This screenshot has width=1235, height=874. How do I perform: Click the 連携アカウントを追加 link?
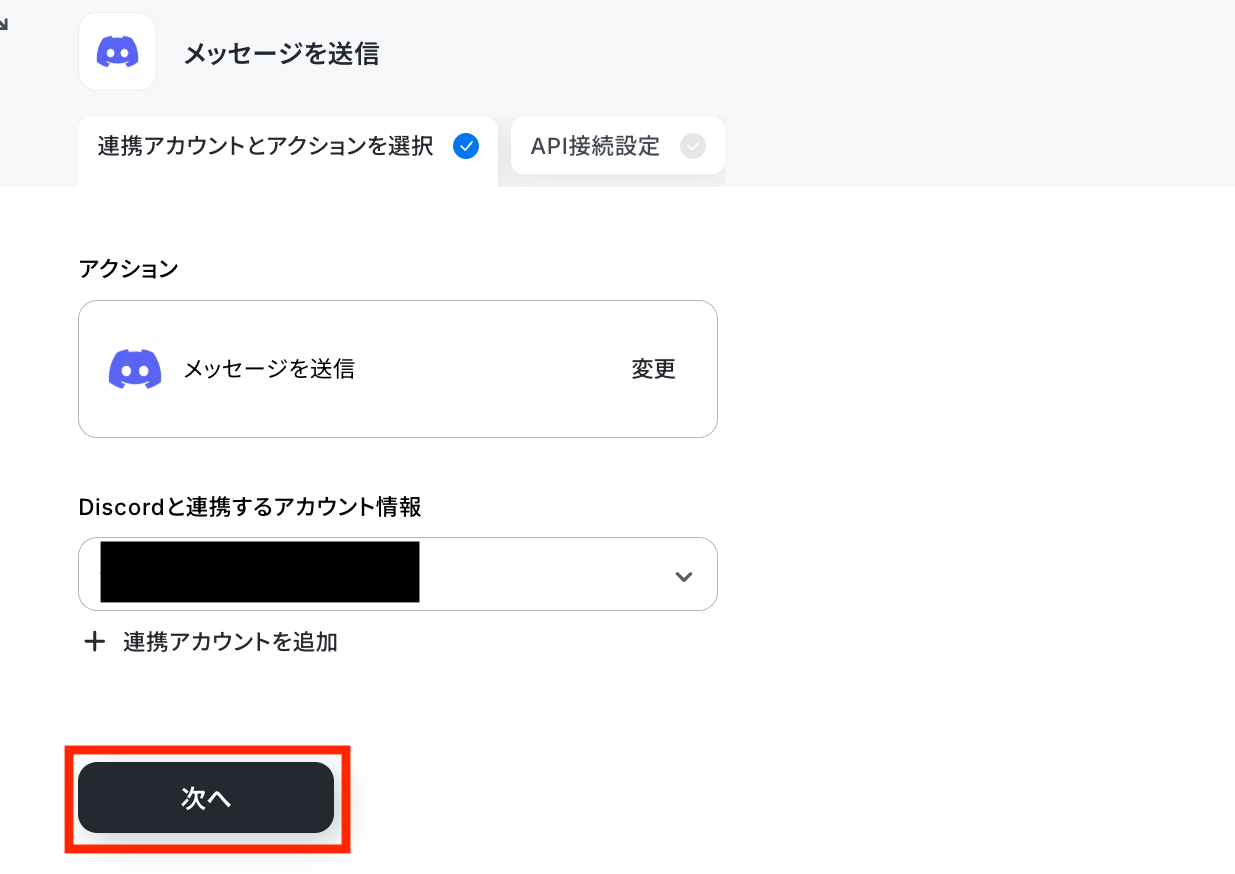coord(231,642)
